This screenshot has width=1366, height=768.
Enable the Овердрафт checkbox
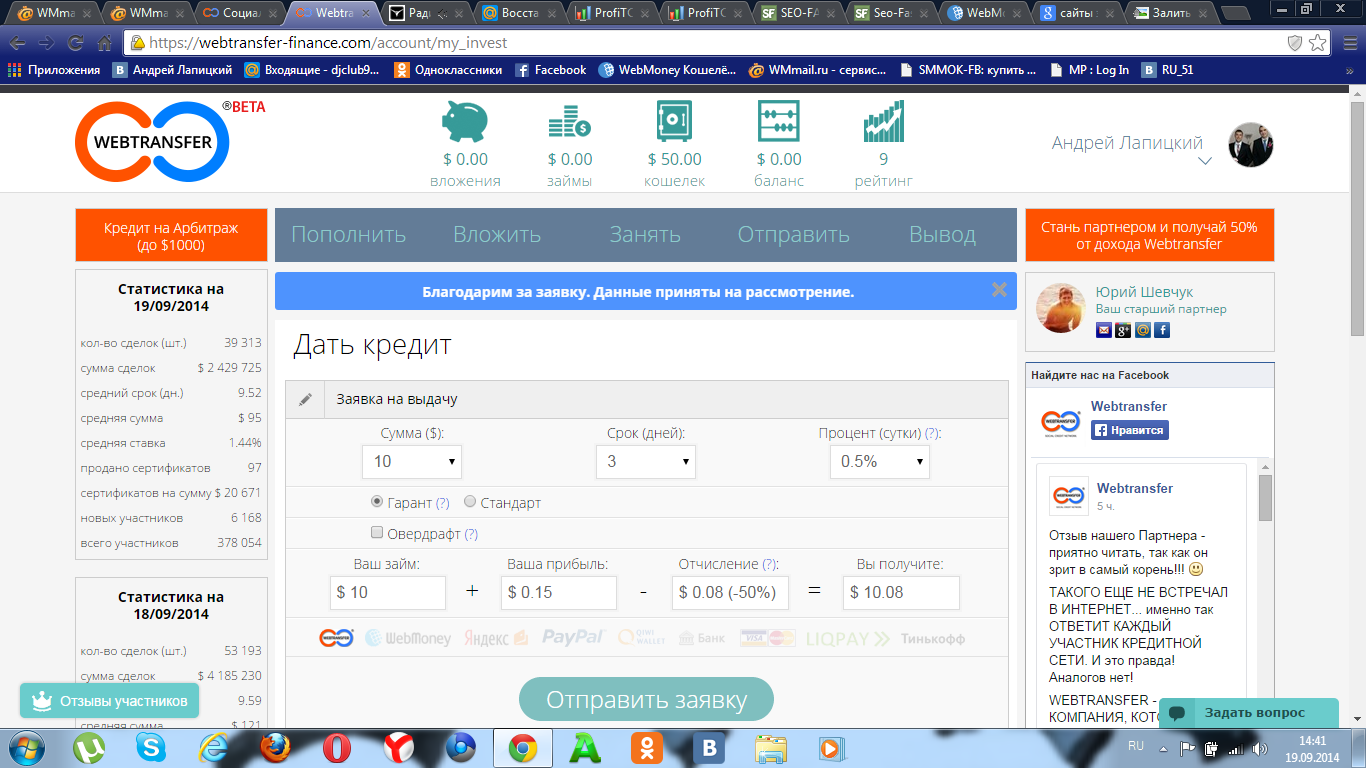377,532
